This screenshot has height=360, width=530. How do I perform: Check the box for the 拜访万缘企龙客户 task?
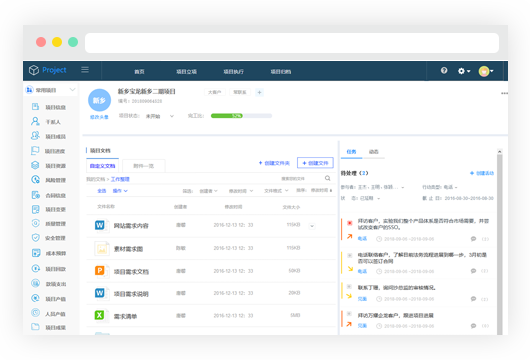coord(350,314)
